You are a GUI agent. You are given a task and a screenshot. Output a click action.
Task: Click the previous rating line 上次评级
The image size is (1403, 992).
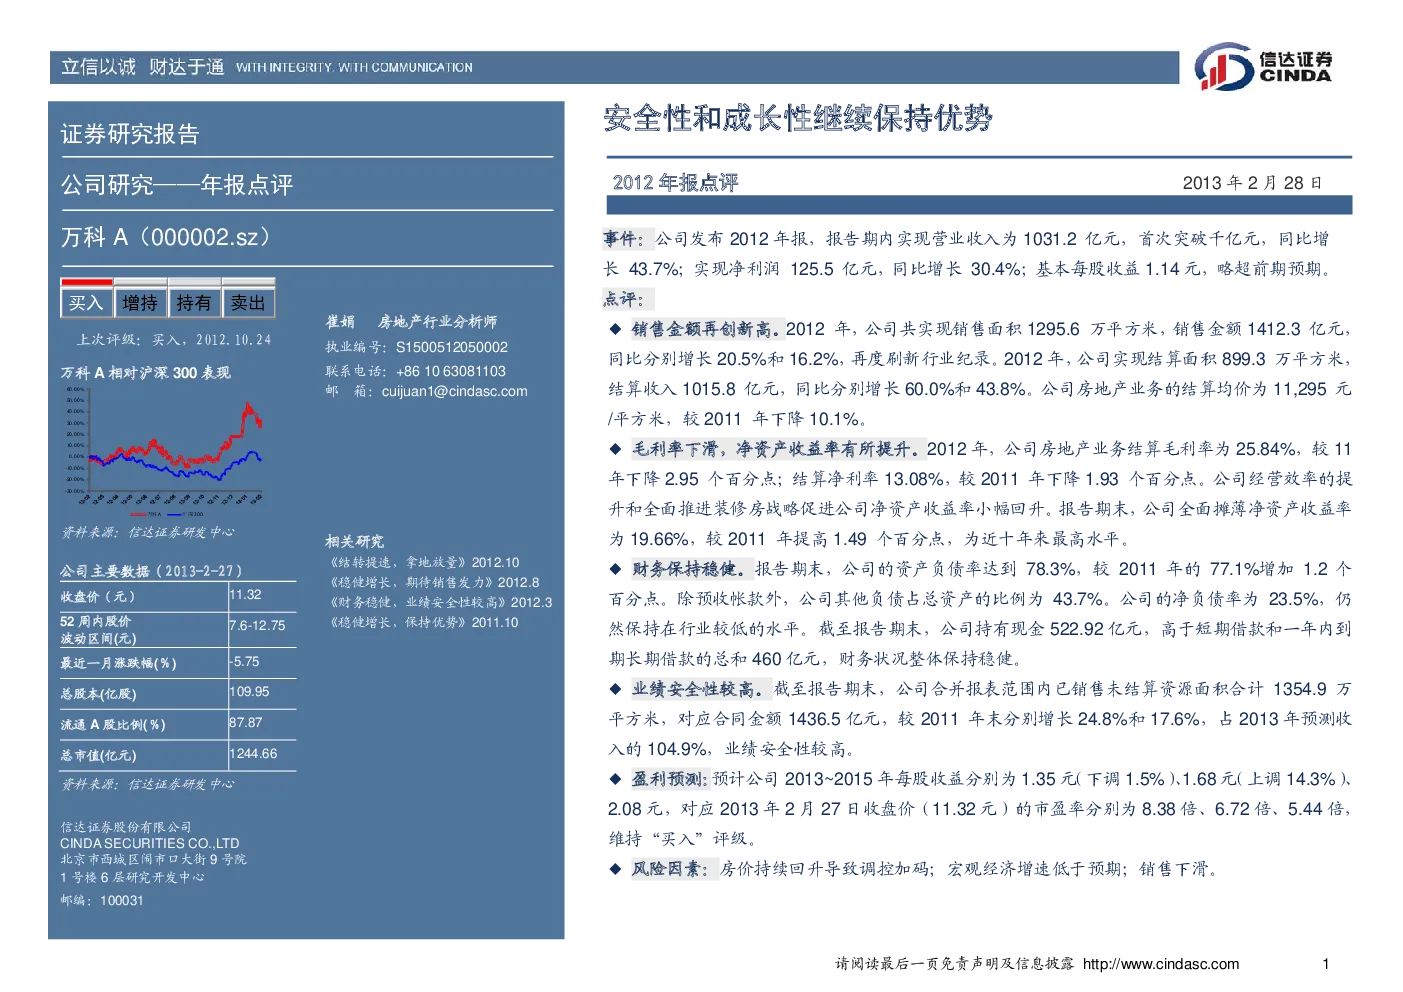174,340
